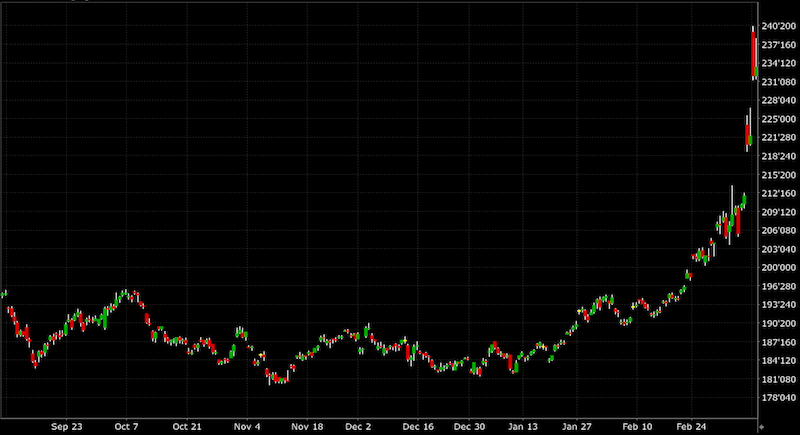Click the Dec 2 date label
The width and height of the screenshot is (800, 435).
coord(358,427)
